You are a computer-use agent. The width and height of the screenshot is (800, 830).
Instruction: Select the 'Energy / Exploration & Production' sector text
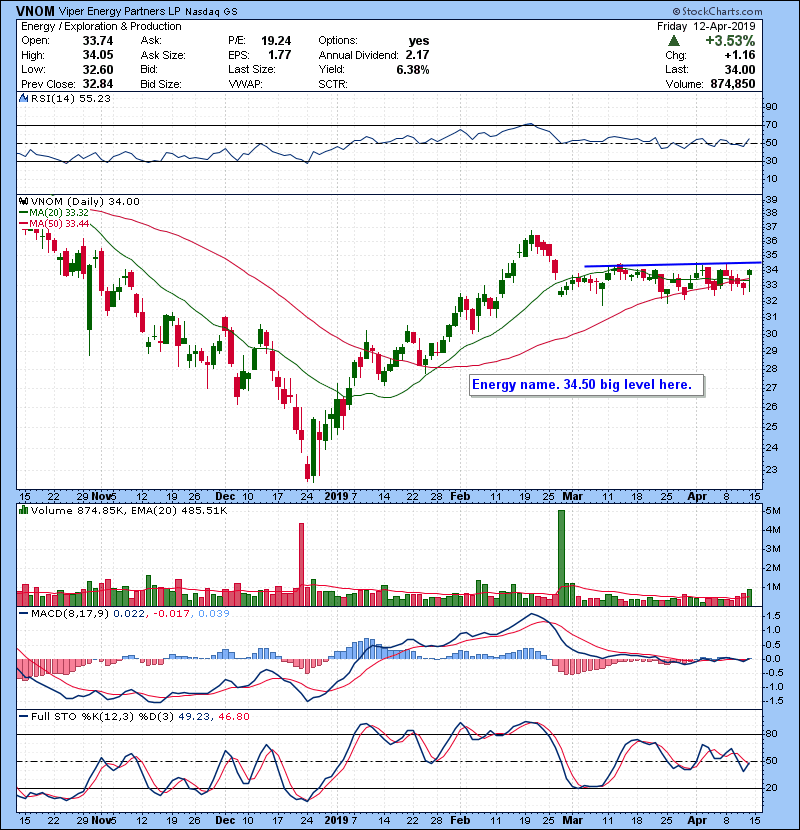101,26
